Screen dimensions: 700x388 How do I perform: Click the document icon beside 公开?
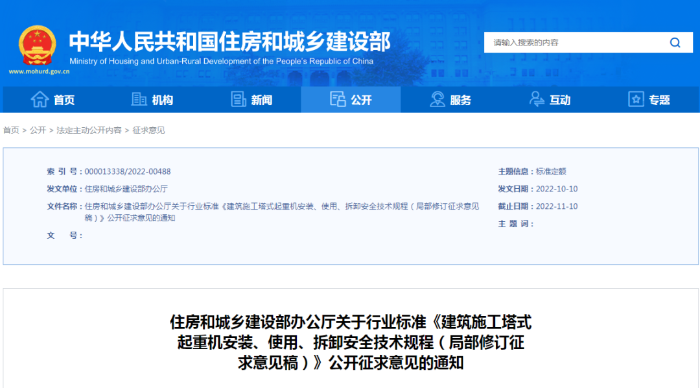pyautogui.click(x=338, y=99)
